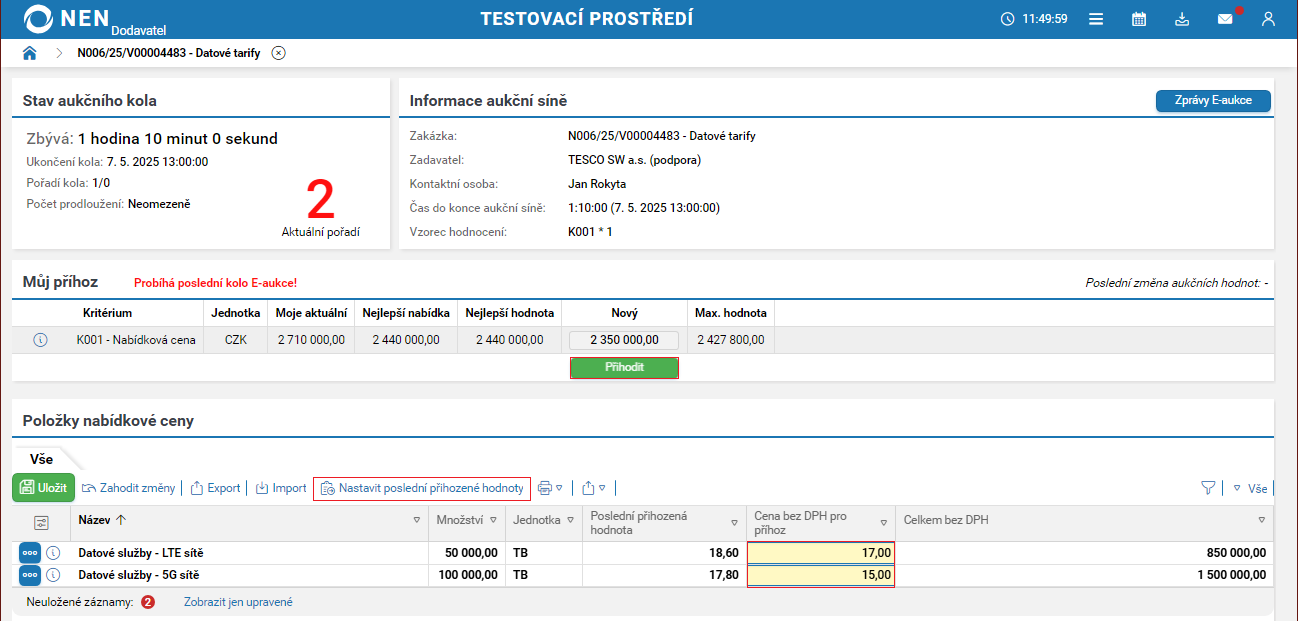Close the Datové tarify breadcrumb tab
This screenshot has height=621, width=1298.
point(278,53)
